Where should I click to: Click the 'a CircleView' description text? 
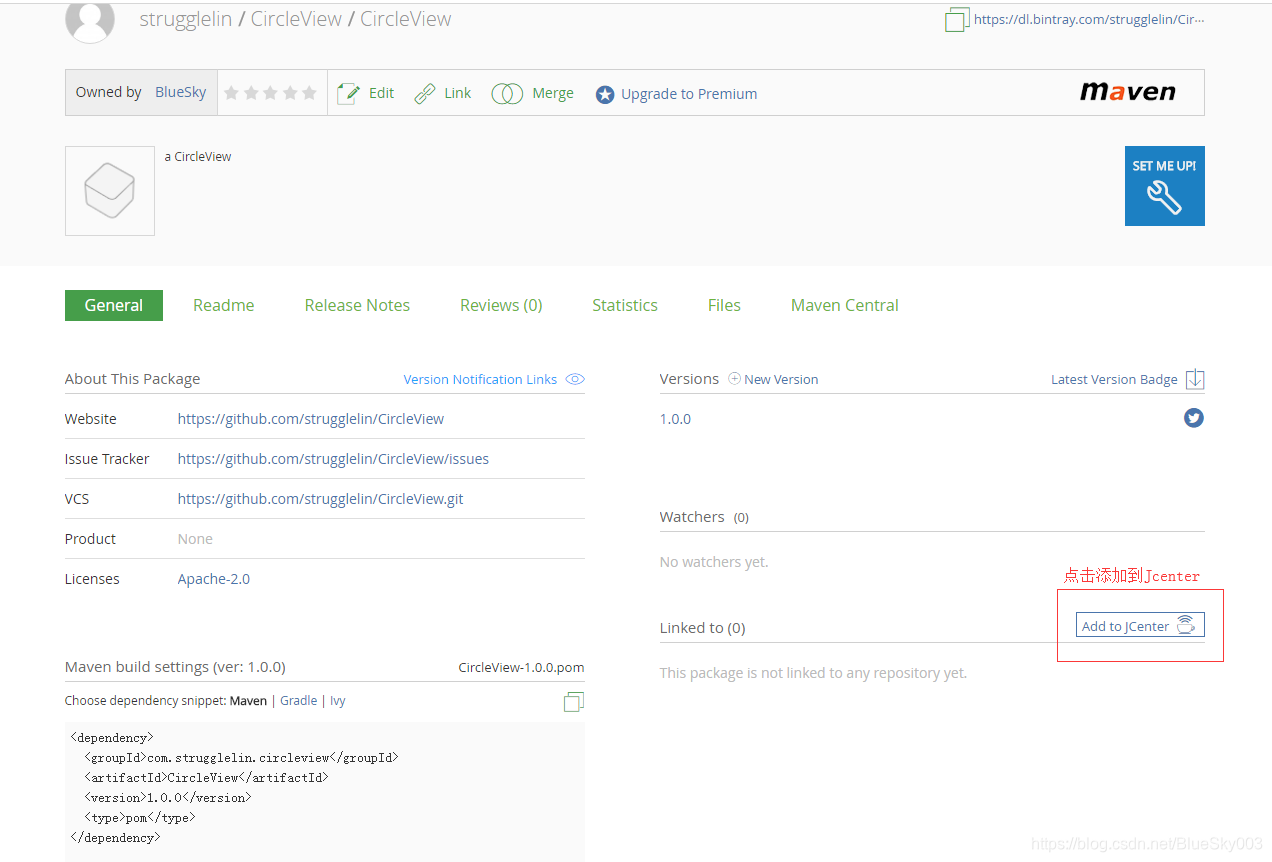[x=198, y=157]
